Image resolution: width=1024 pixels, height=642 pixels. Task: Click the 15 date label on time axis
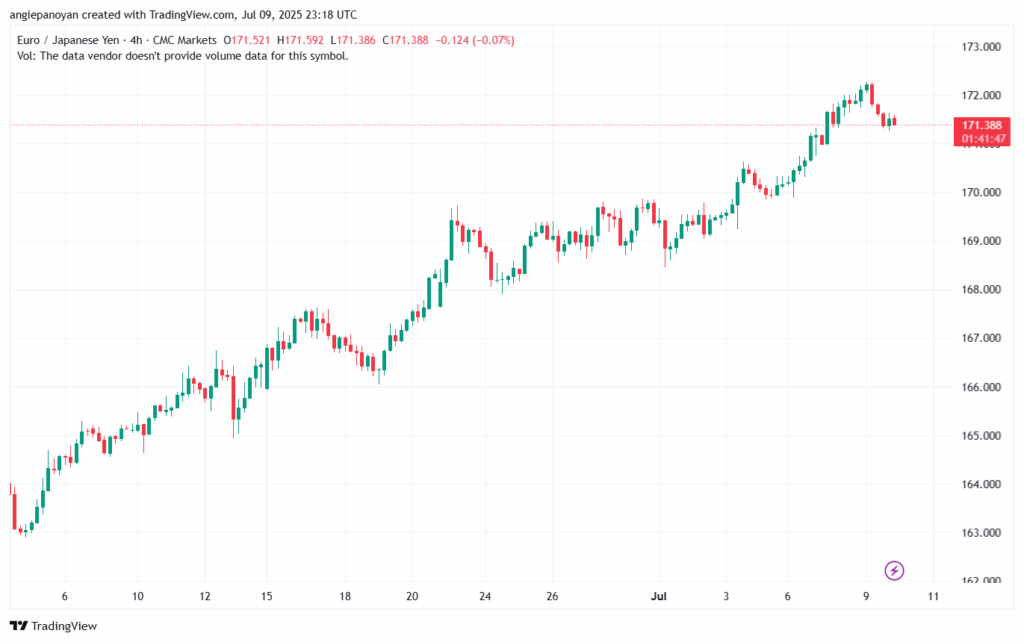tap(267, 596)
